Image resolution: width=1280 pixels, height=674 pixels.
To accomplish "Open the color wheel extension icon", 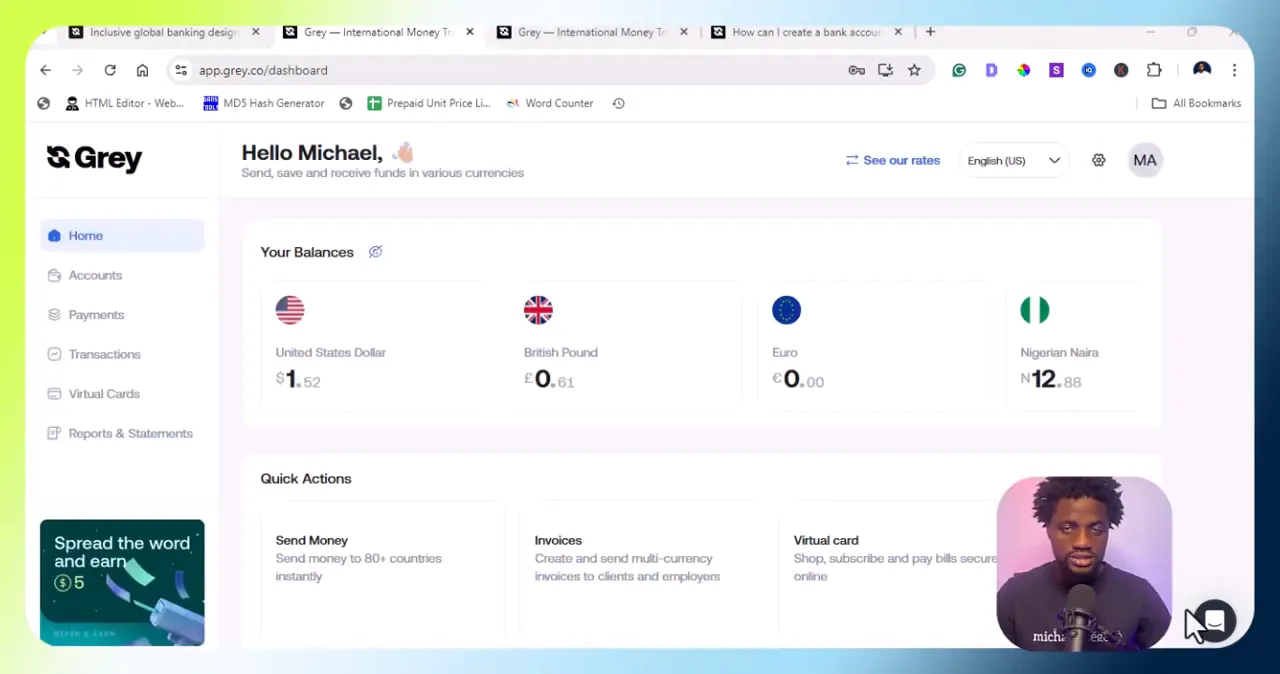I will (1024, 70).
